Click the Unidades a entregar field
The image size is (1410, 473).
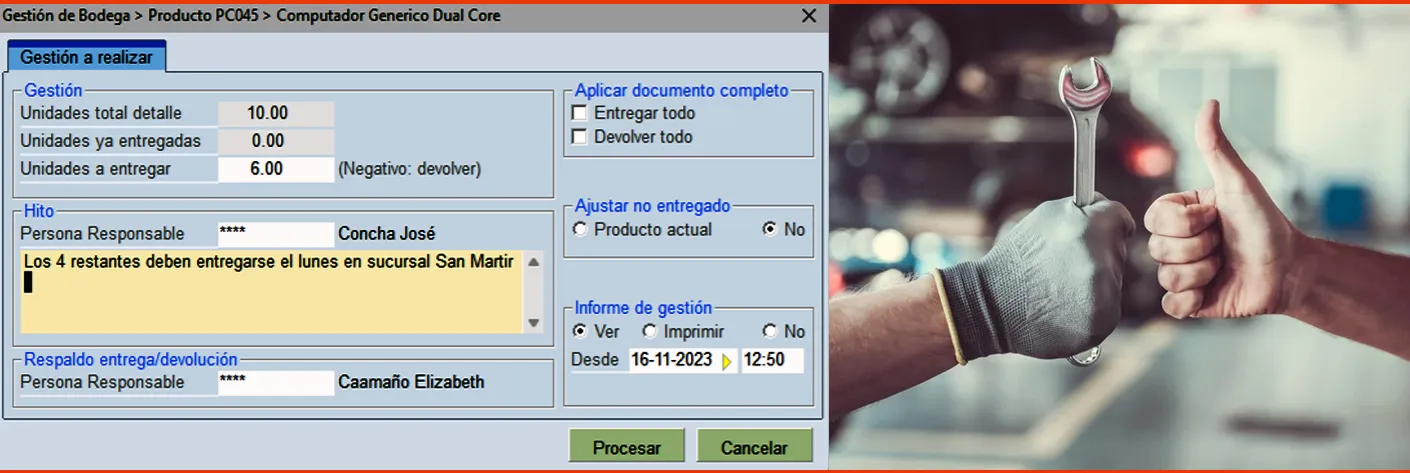pos(276,169)
